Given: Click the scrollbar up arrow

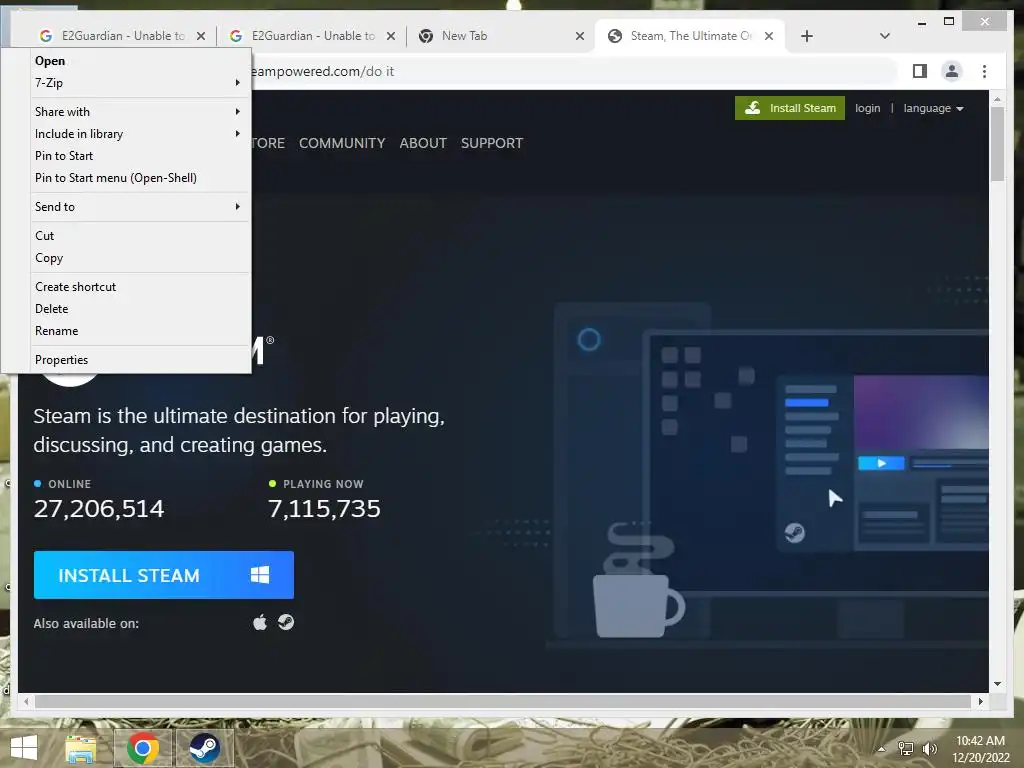Looking at the screenshot, I should pyautogui.click(x=997, y=99).
